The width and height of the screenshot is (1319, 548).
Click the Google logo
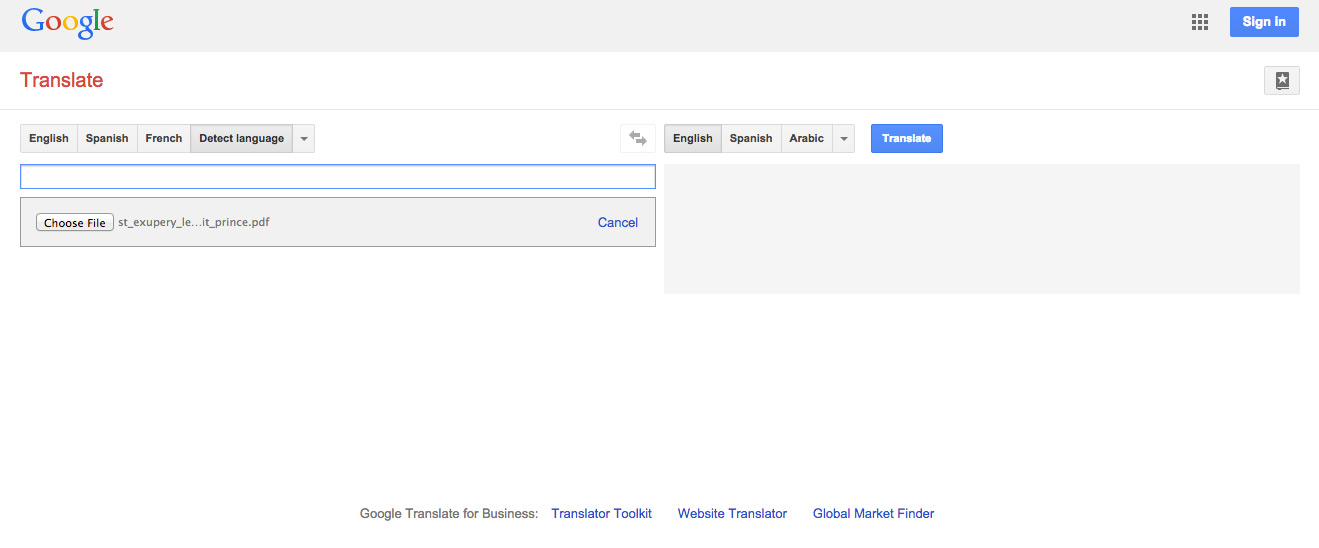pos(67,23)
